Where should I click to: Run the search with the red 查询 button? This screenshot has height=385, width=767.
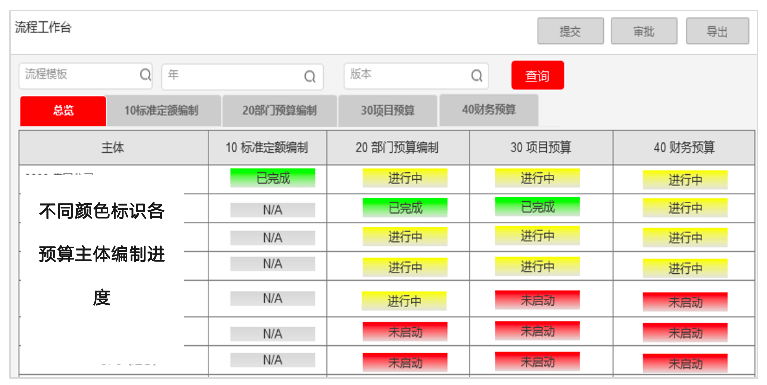tap(538, 75)
